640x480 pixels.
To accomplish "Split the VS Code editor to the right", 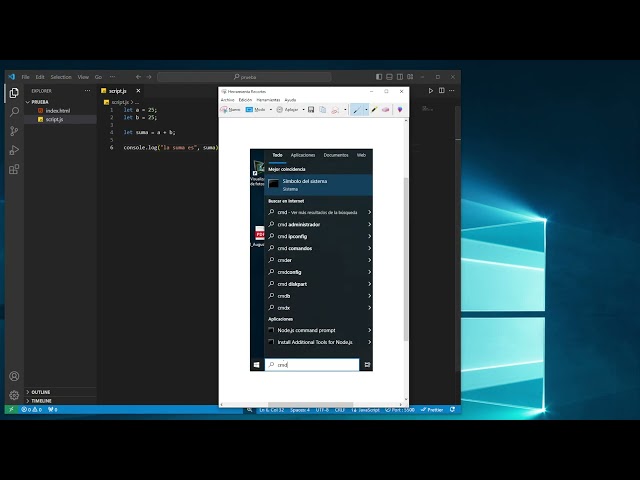I will pyautogui.click(x=442, y=91).
